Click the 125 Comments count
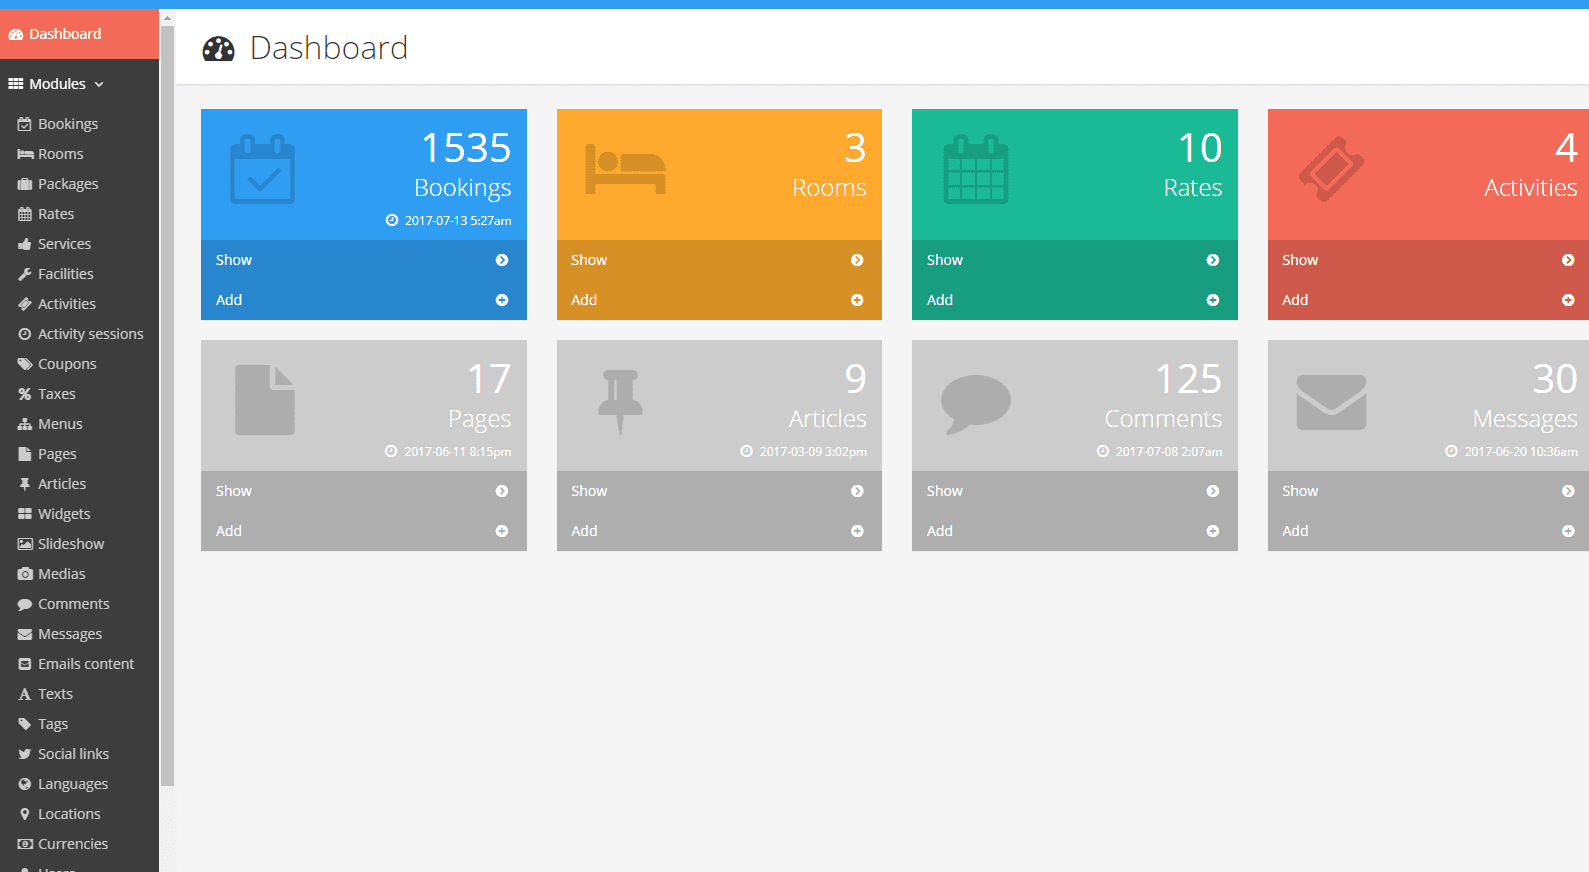The width and height of the screenshot is (1589, 872). [x=1188, y=379]
